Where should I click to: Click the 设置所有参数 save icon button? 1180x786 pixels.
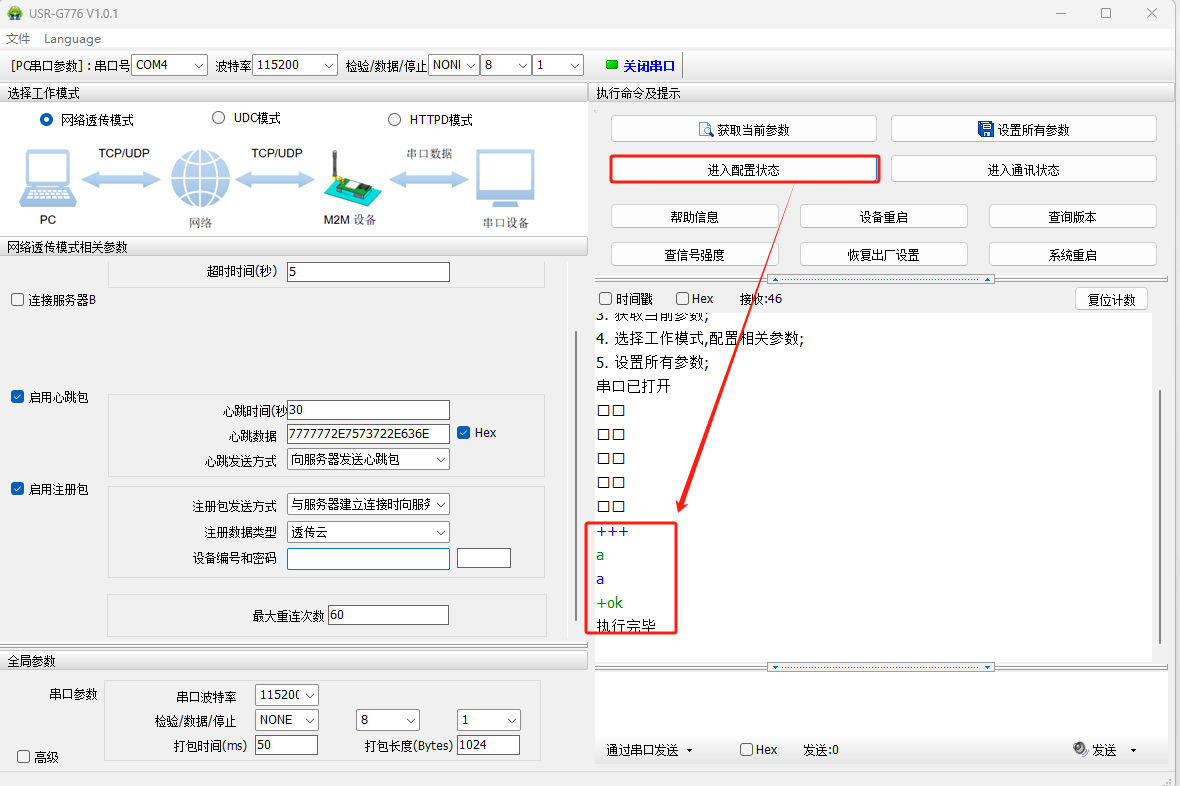click(1023, 129)
